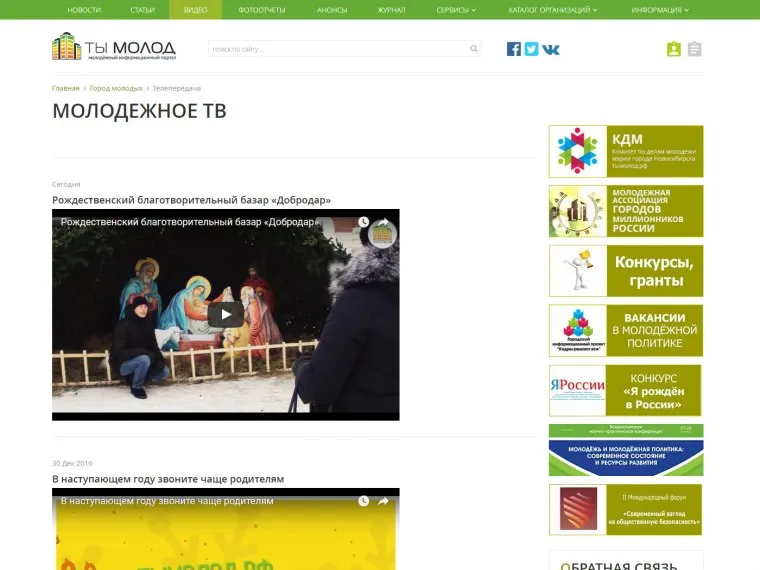Image resolution: width=760 pixels, height=570 pixels.
Task: Click share arrow on Добродар video
Action: [x=383, y=222]
